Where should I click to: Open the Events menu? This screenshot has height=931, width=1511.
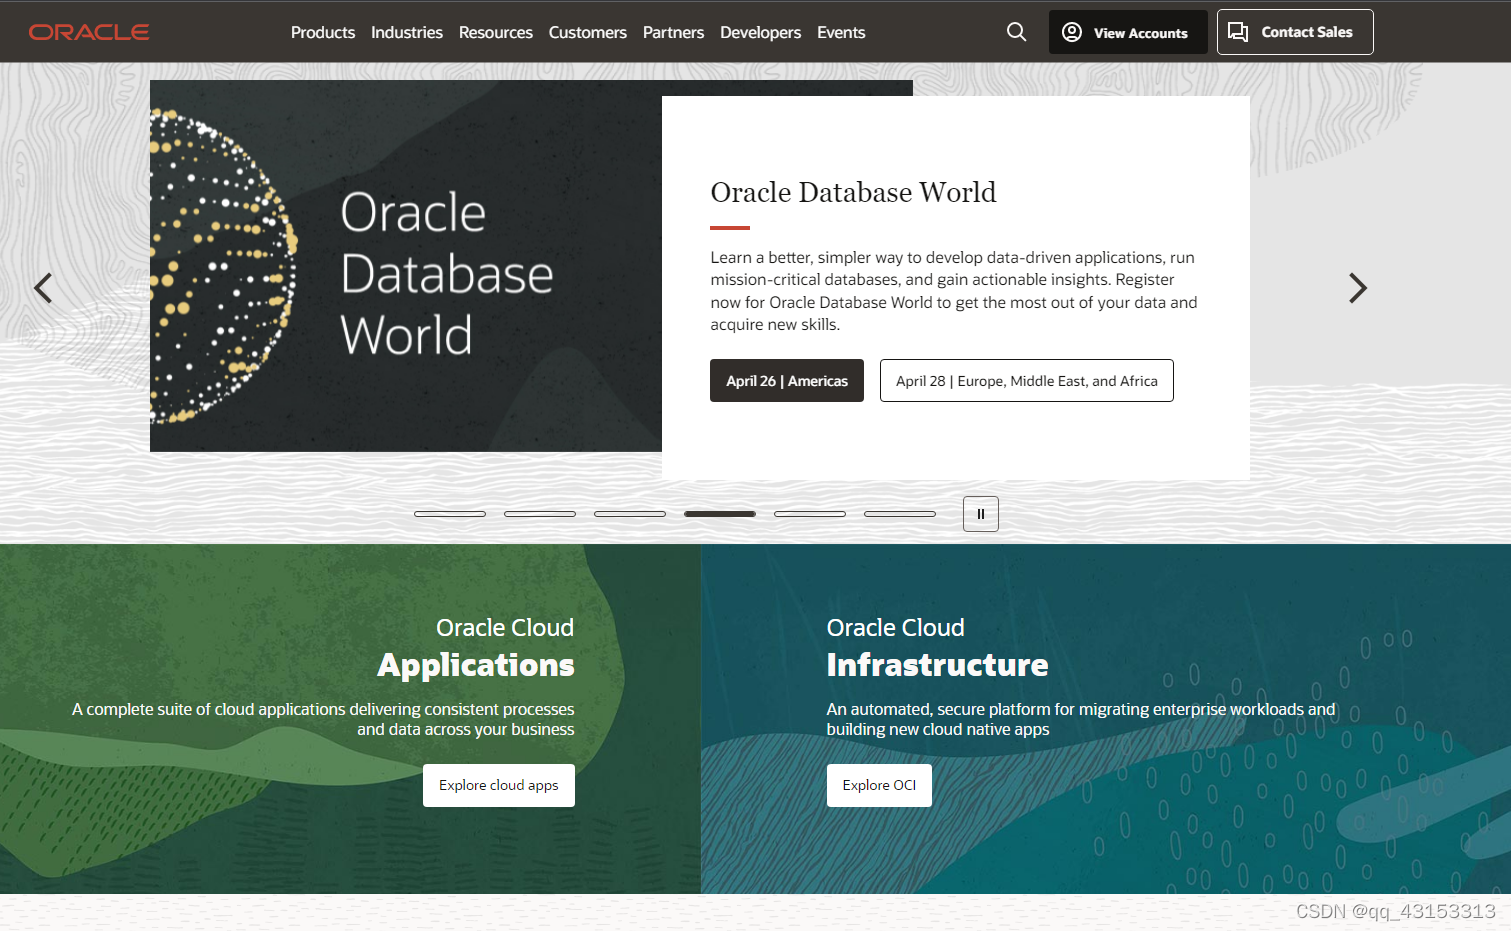coord(841,32)
